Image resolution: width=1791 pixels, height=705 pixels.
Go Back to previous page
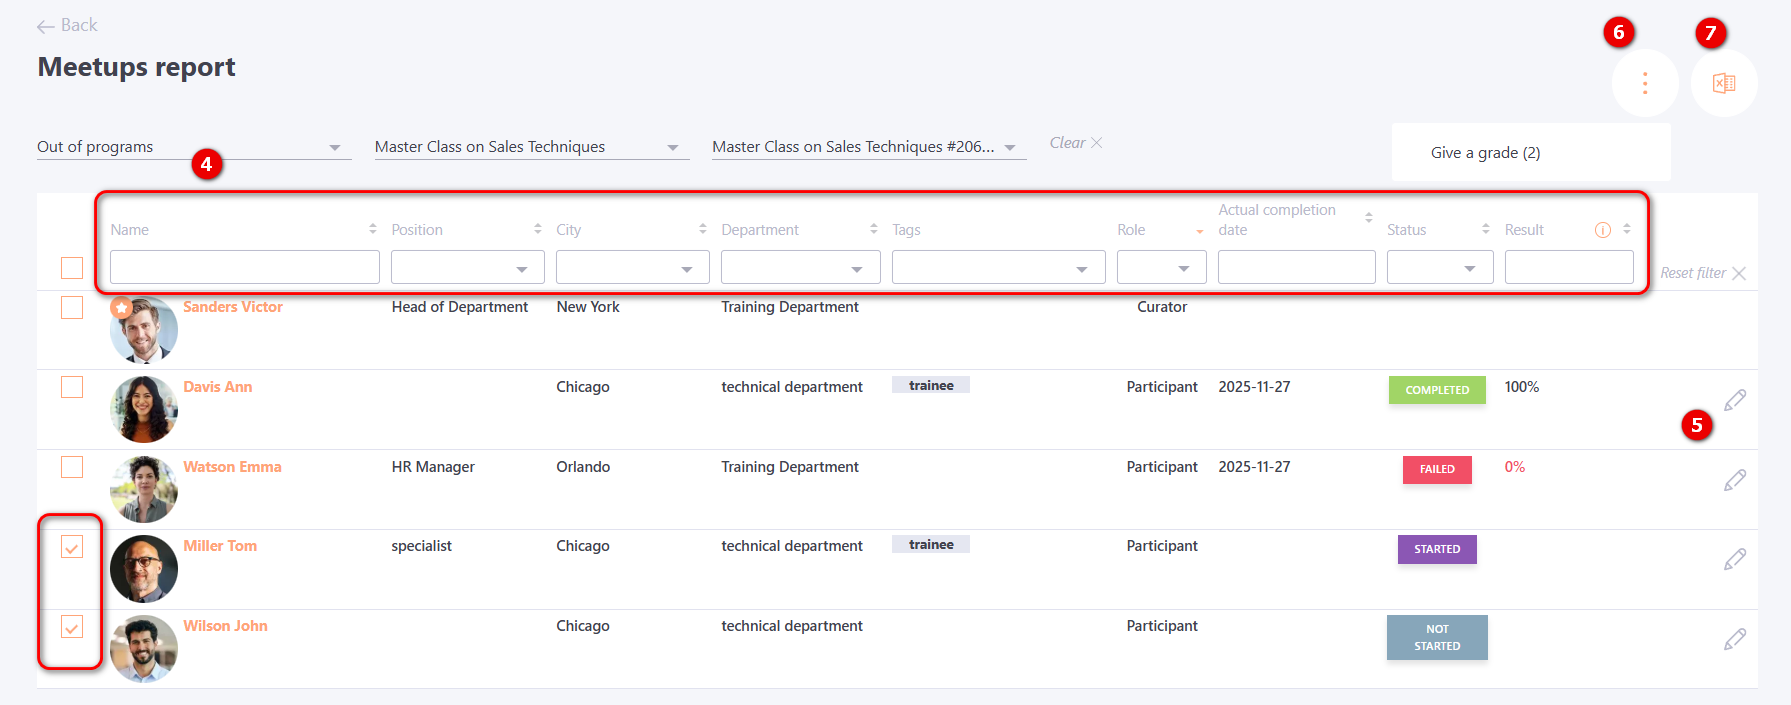(67, 26)
